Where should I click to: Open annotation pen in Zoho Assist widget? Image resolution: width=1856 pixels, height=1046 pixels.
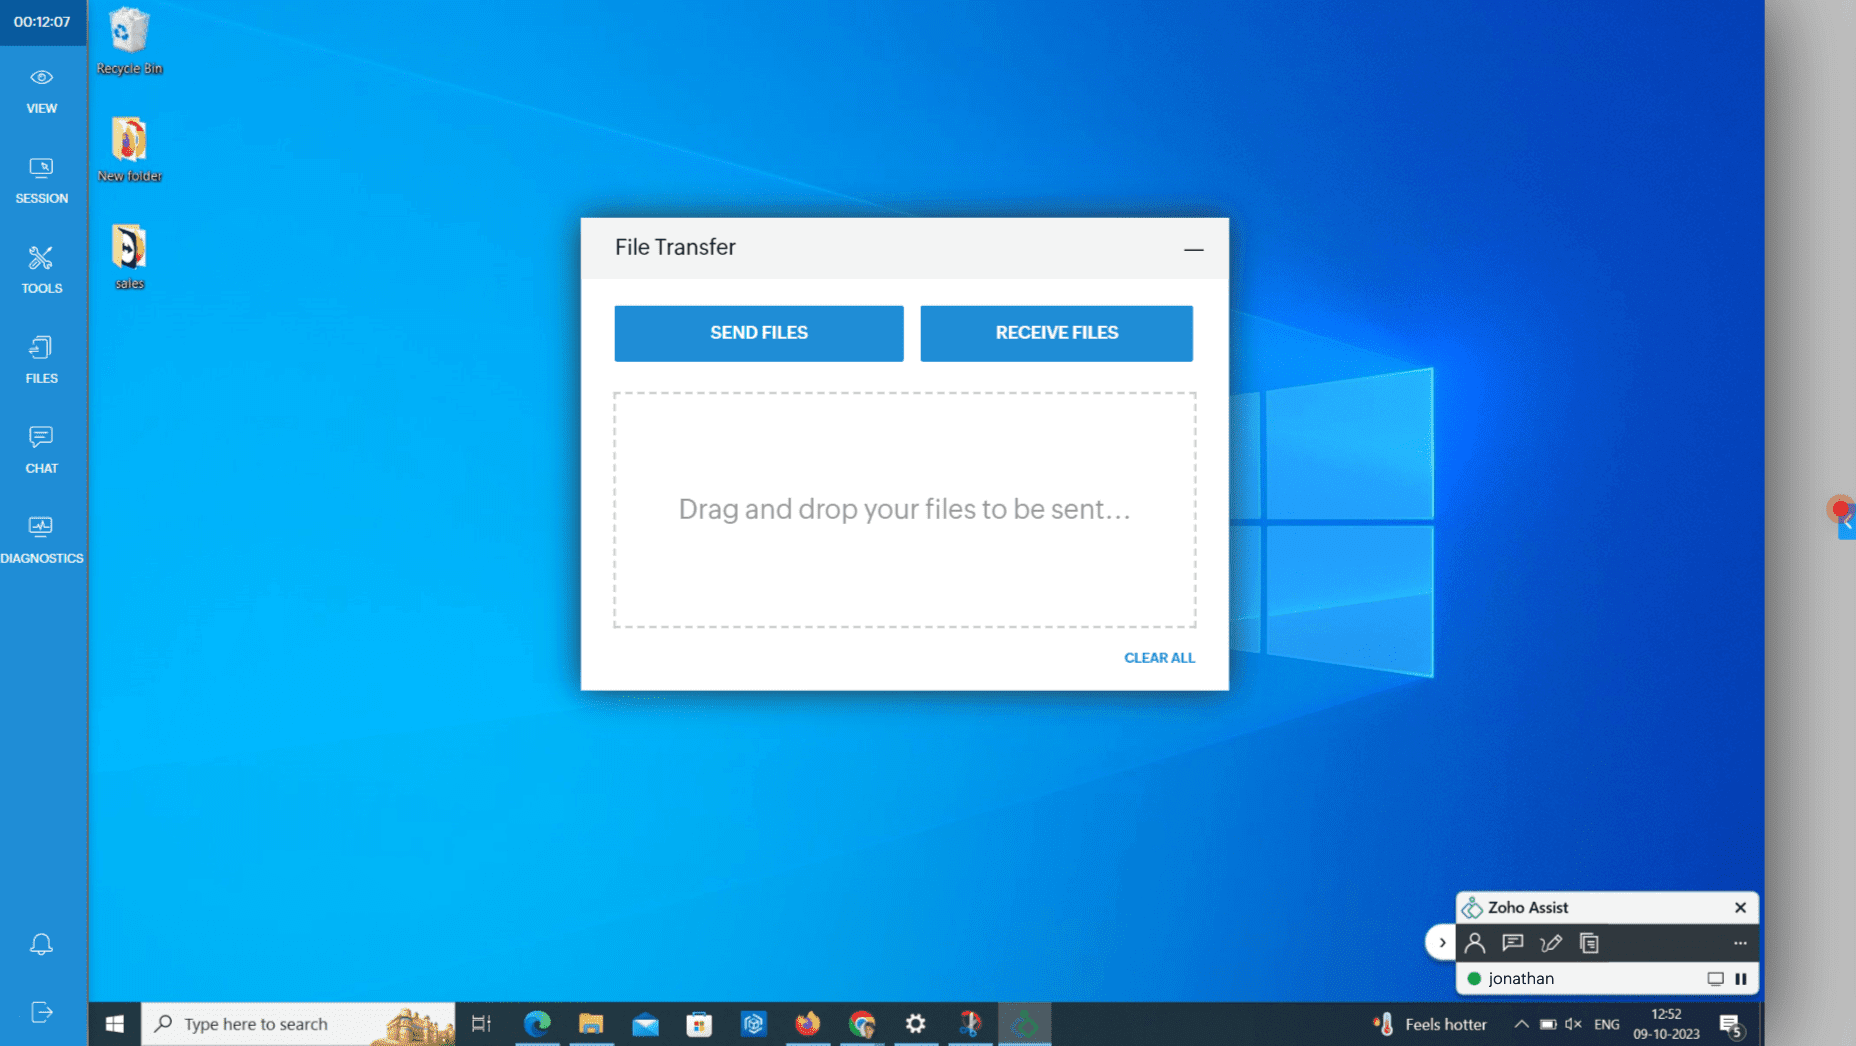[1551, 943]
